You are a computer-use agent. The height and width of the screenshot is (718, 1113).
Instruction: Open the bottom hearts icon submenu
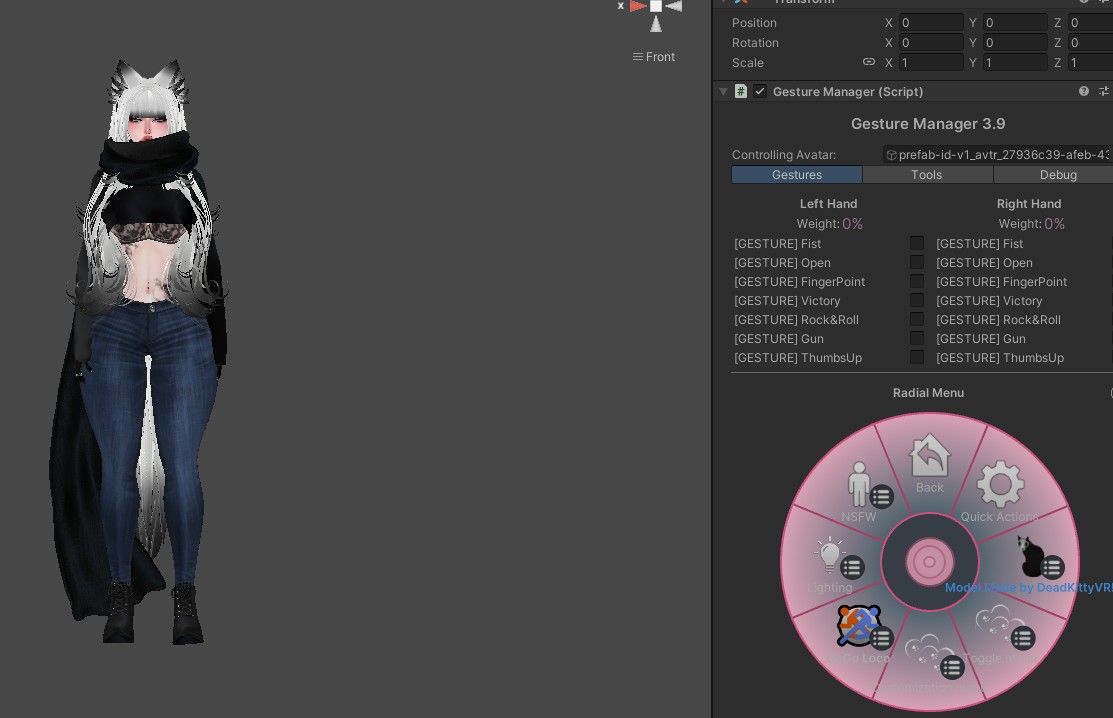point(929,651)
